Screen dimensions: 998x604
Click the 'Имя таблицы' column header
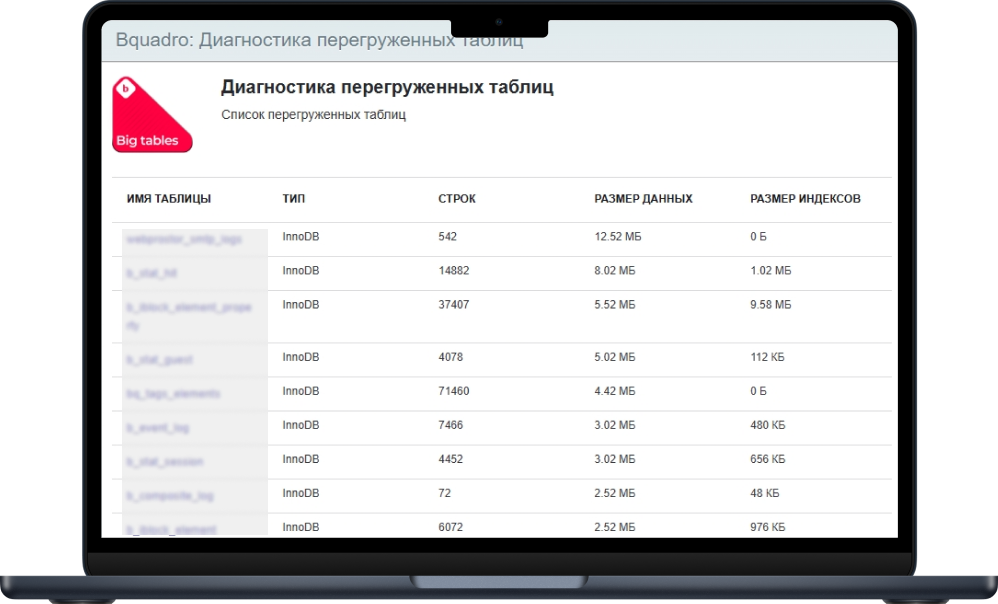coord(168,199)
